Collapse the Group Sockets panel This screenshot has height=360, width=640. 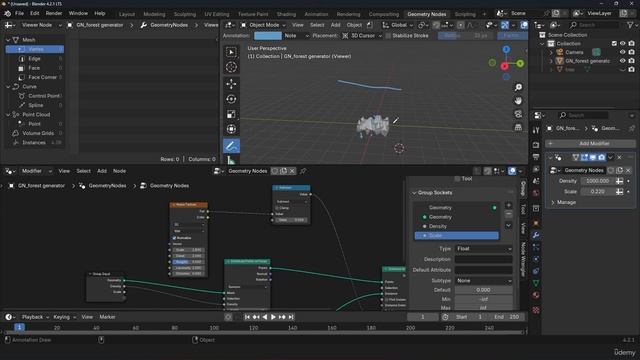(414, 193)
